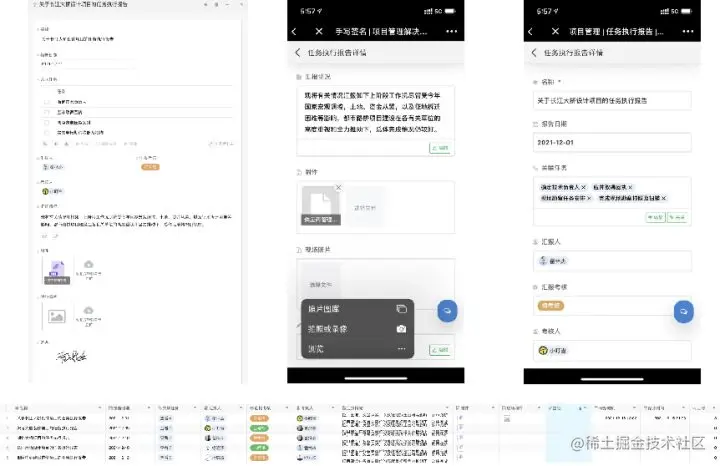This screenshot has width=720, height=466.
Task: Open blue chat bubble in middle phone
Action: [x=447, y=311]
